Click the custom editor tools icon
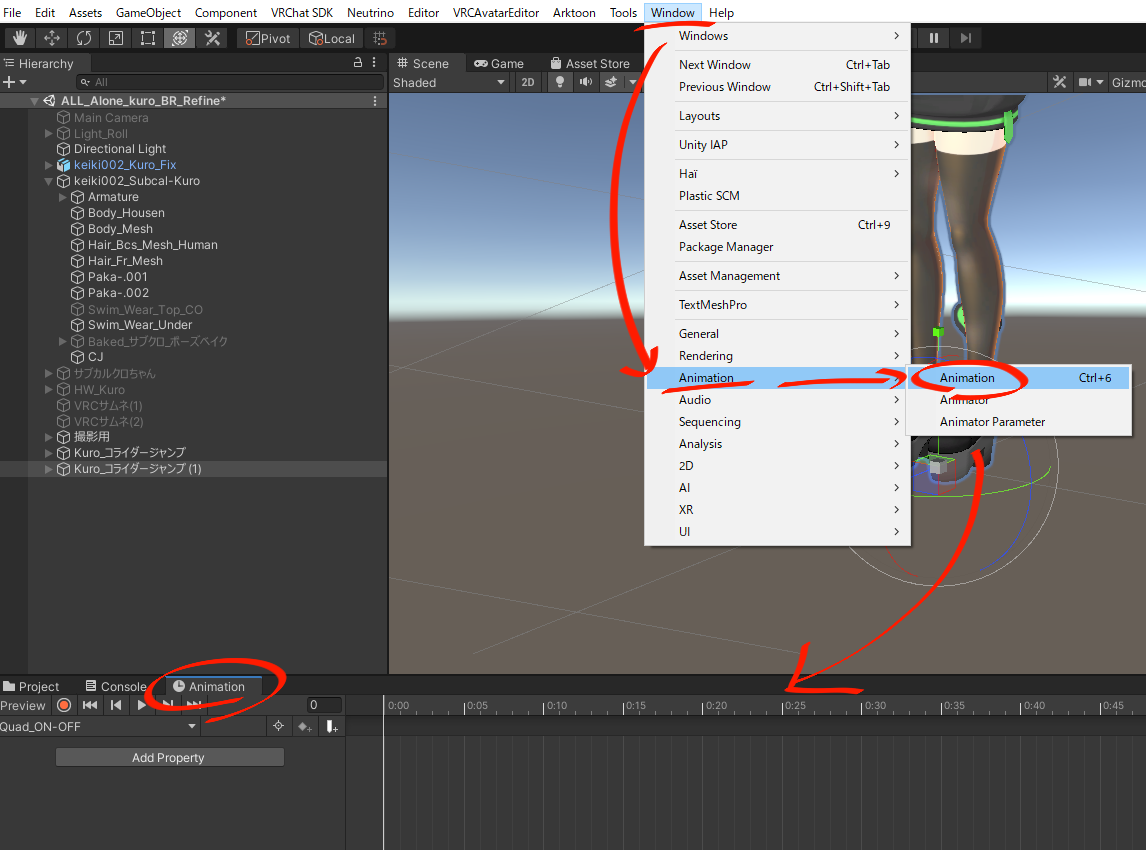The image size is (1146, 850). 212,38
